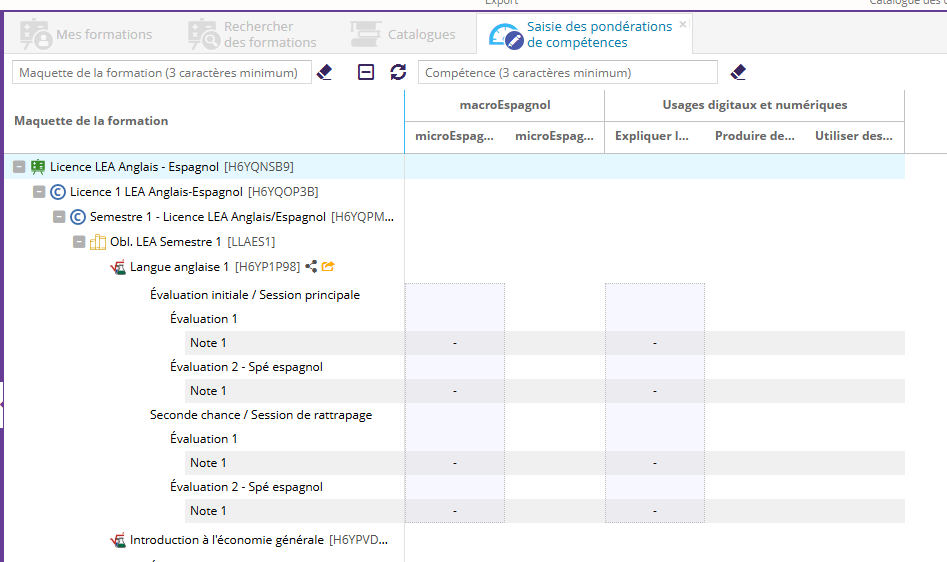
Task: Click the refresh arrows icon
Action: coord(398,72)
